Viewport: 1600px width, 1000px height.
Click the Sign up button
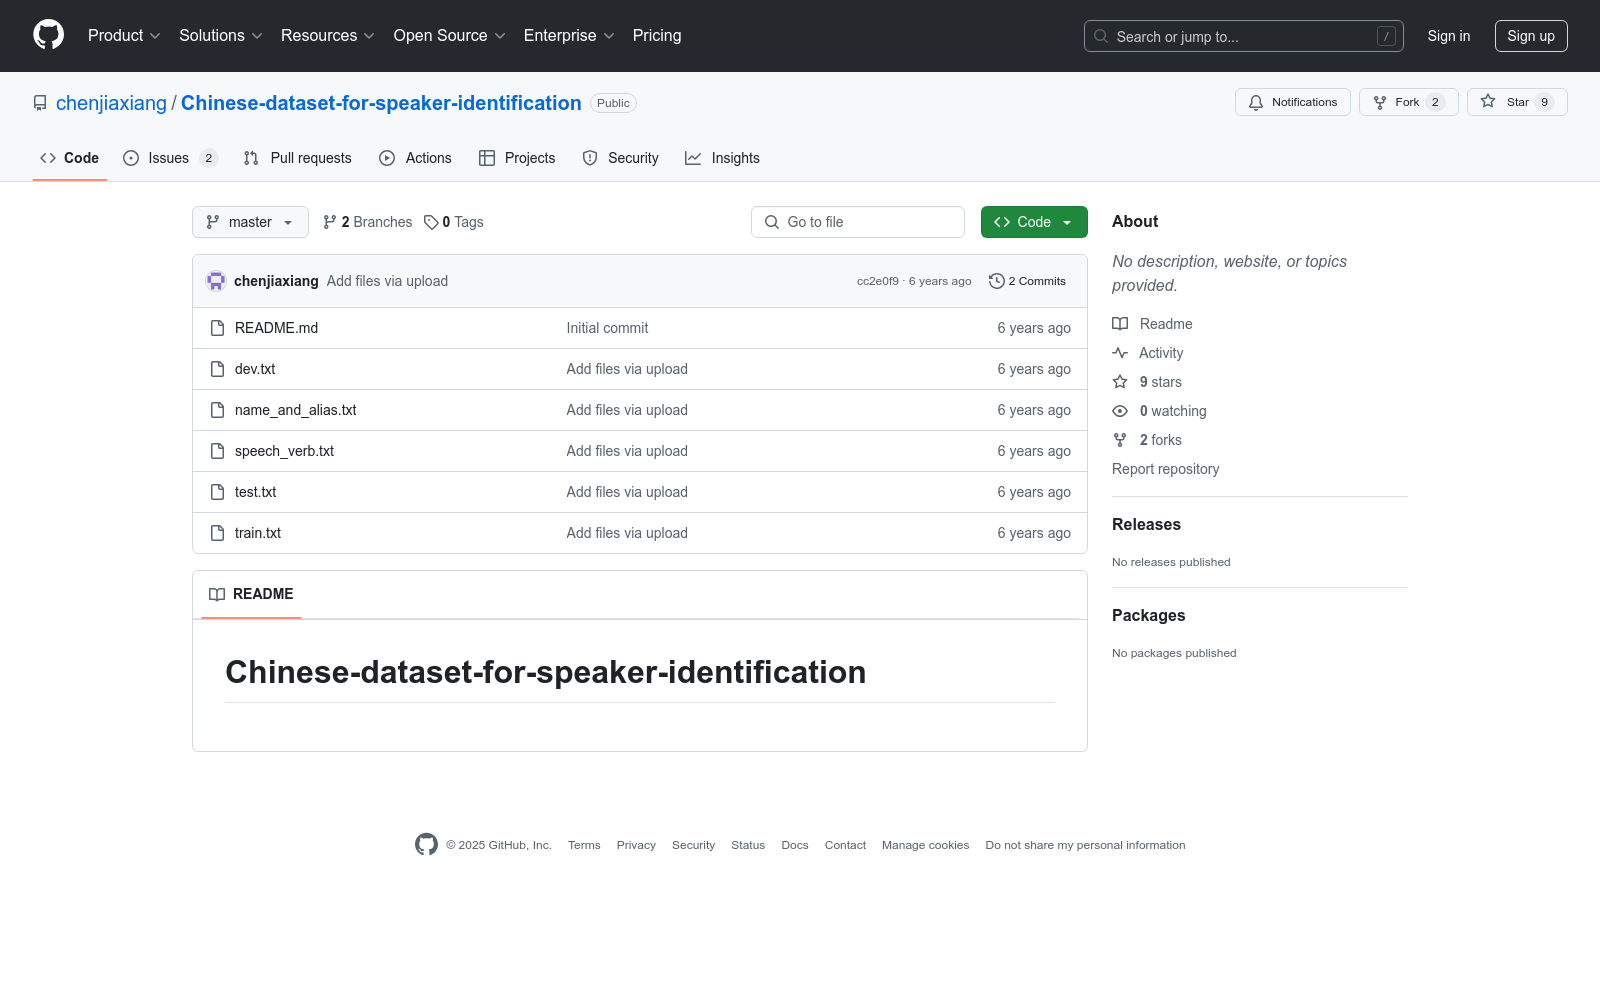[x=1531, y=36]
